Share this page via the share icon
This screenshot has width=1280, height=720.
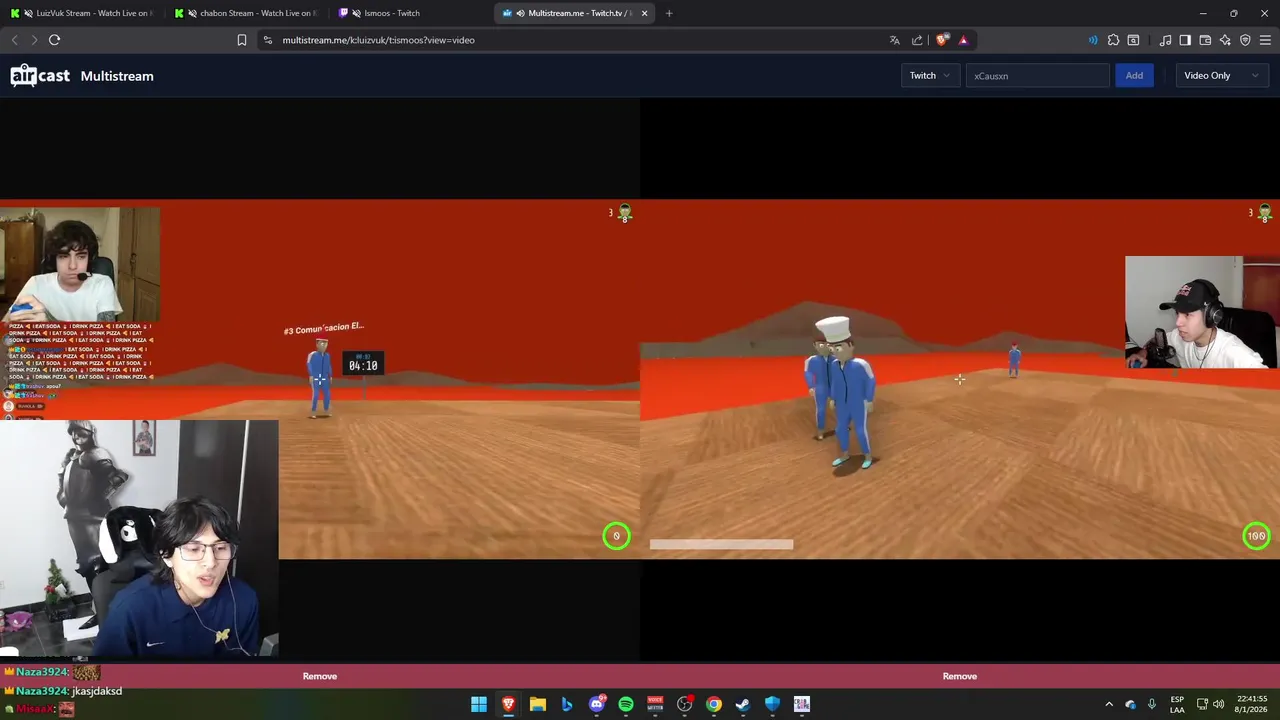[917, 40]
